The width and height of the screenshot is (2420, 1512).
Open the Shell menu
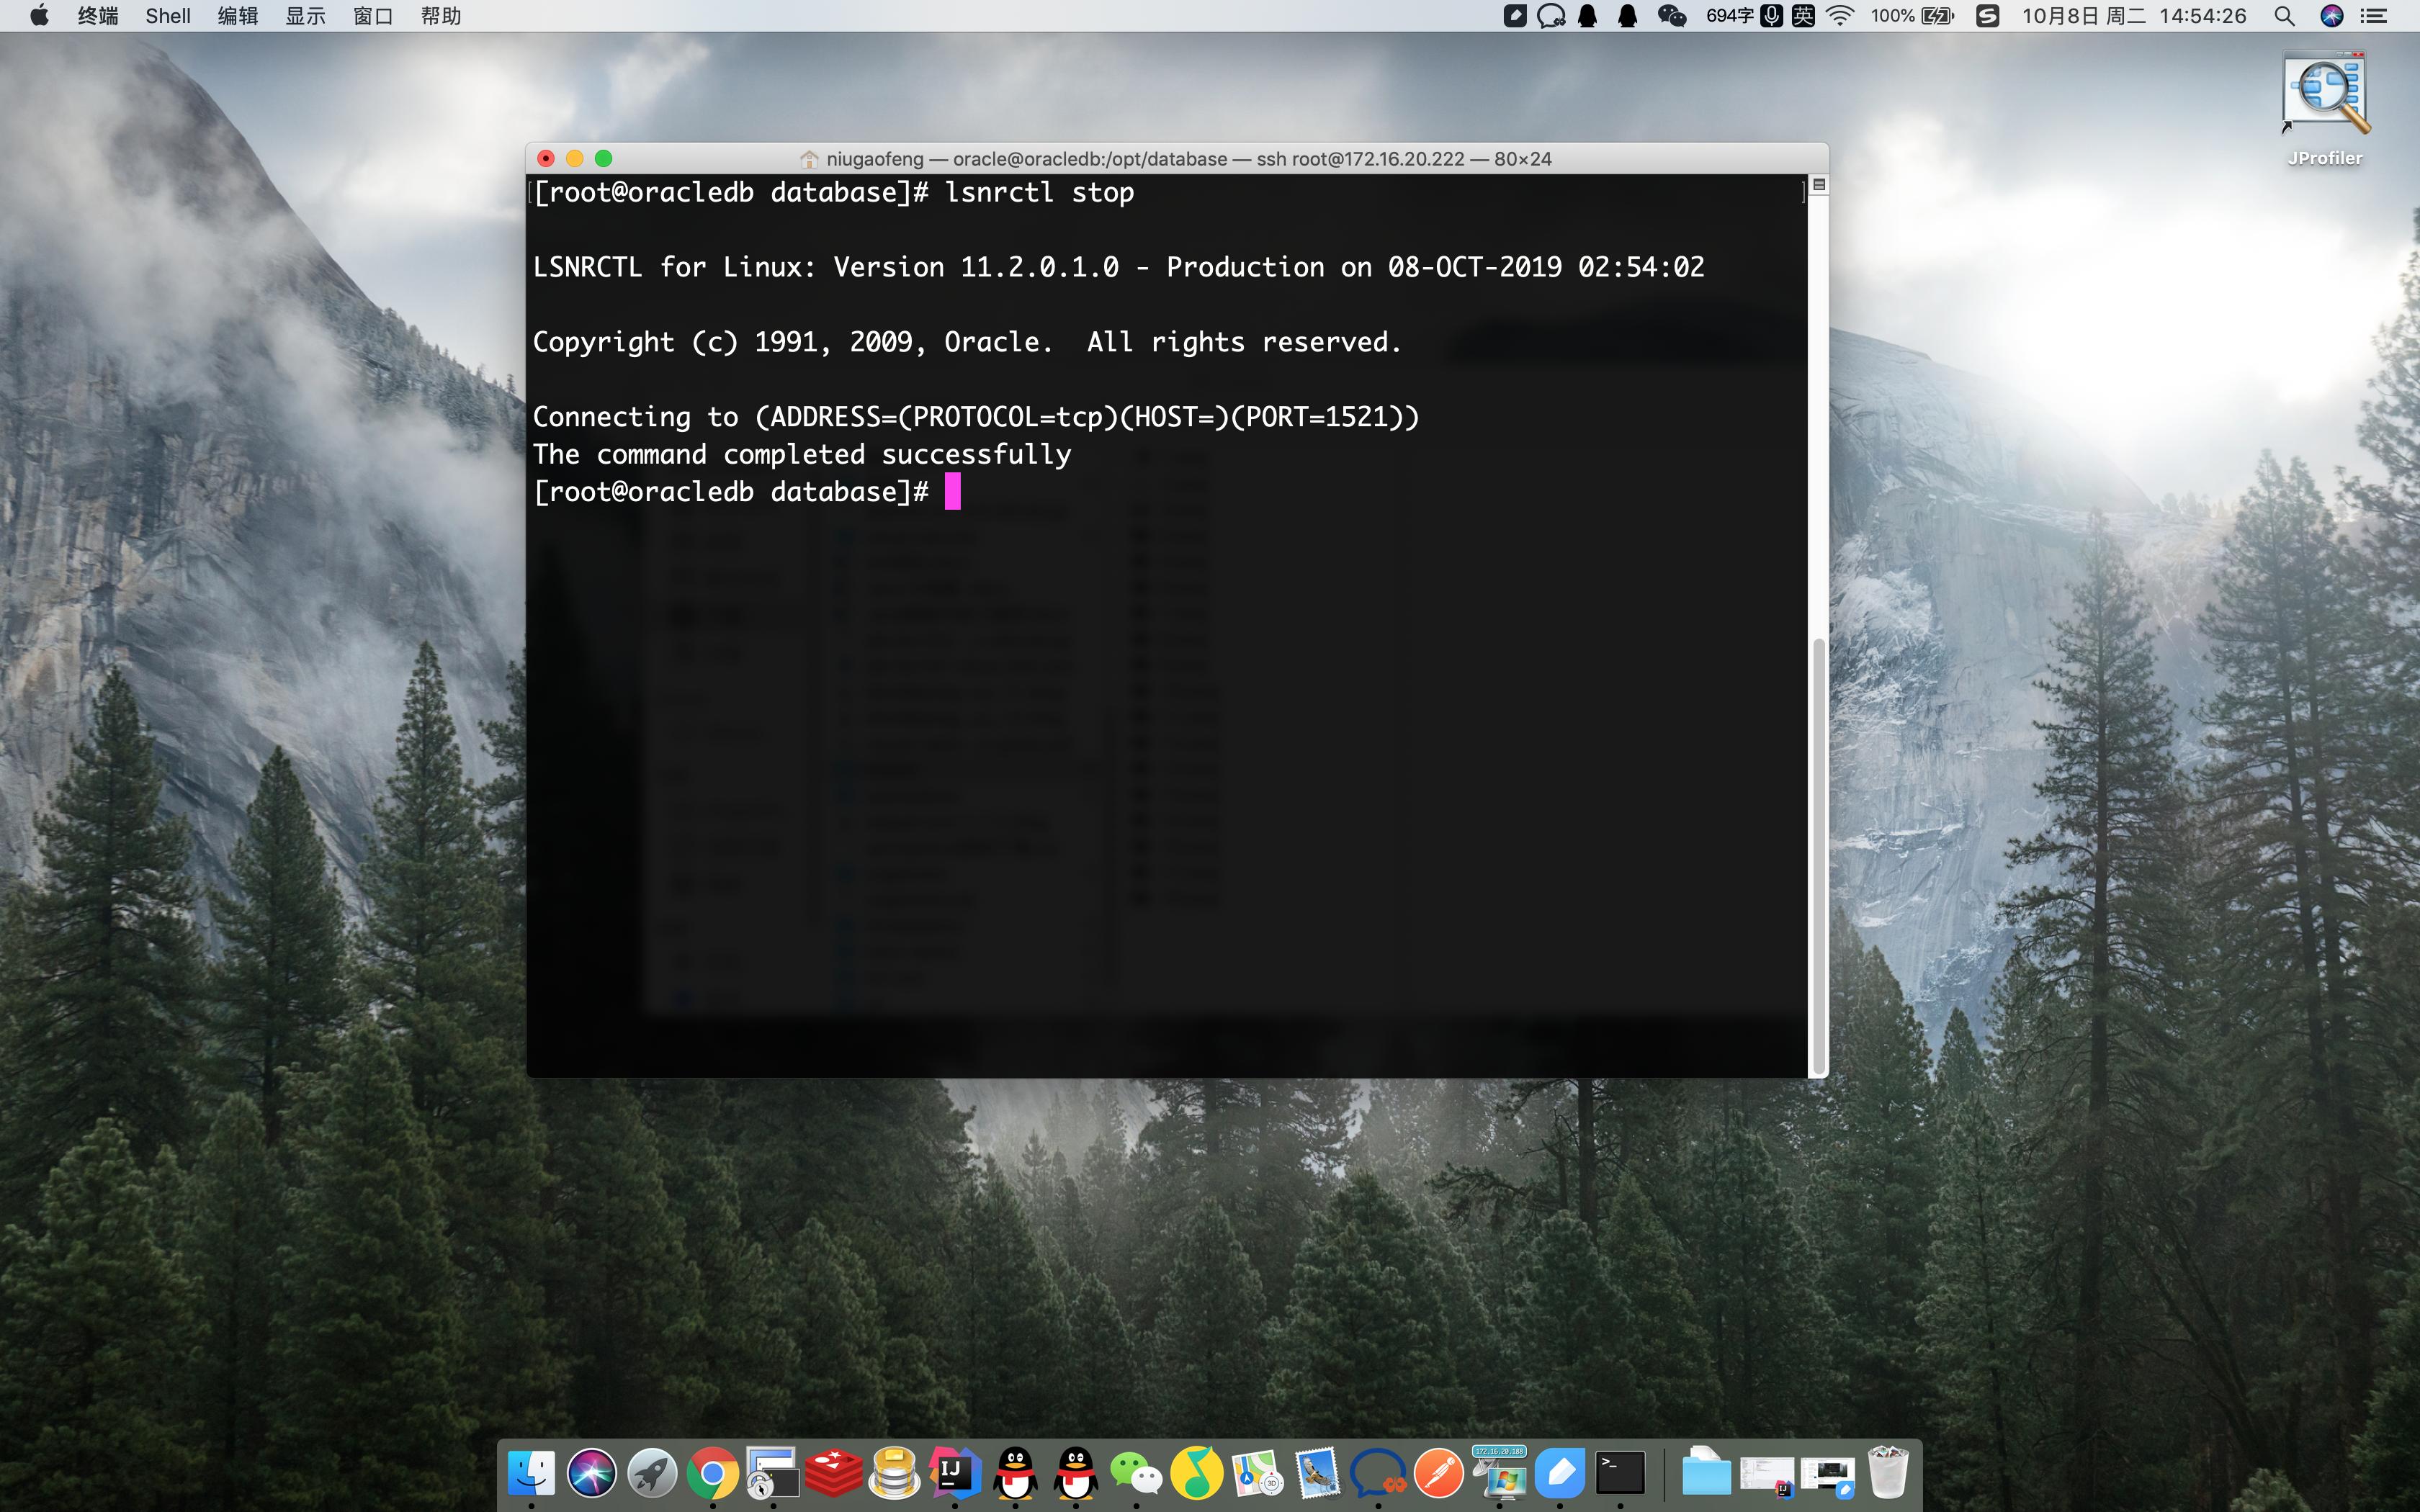pos(167,16)
